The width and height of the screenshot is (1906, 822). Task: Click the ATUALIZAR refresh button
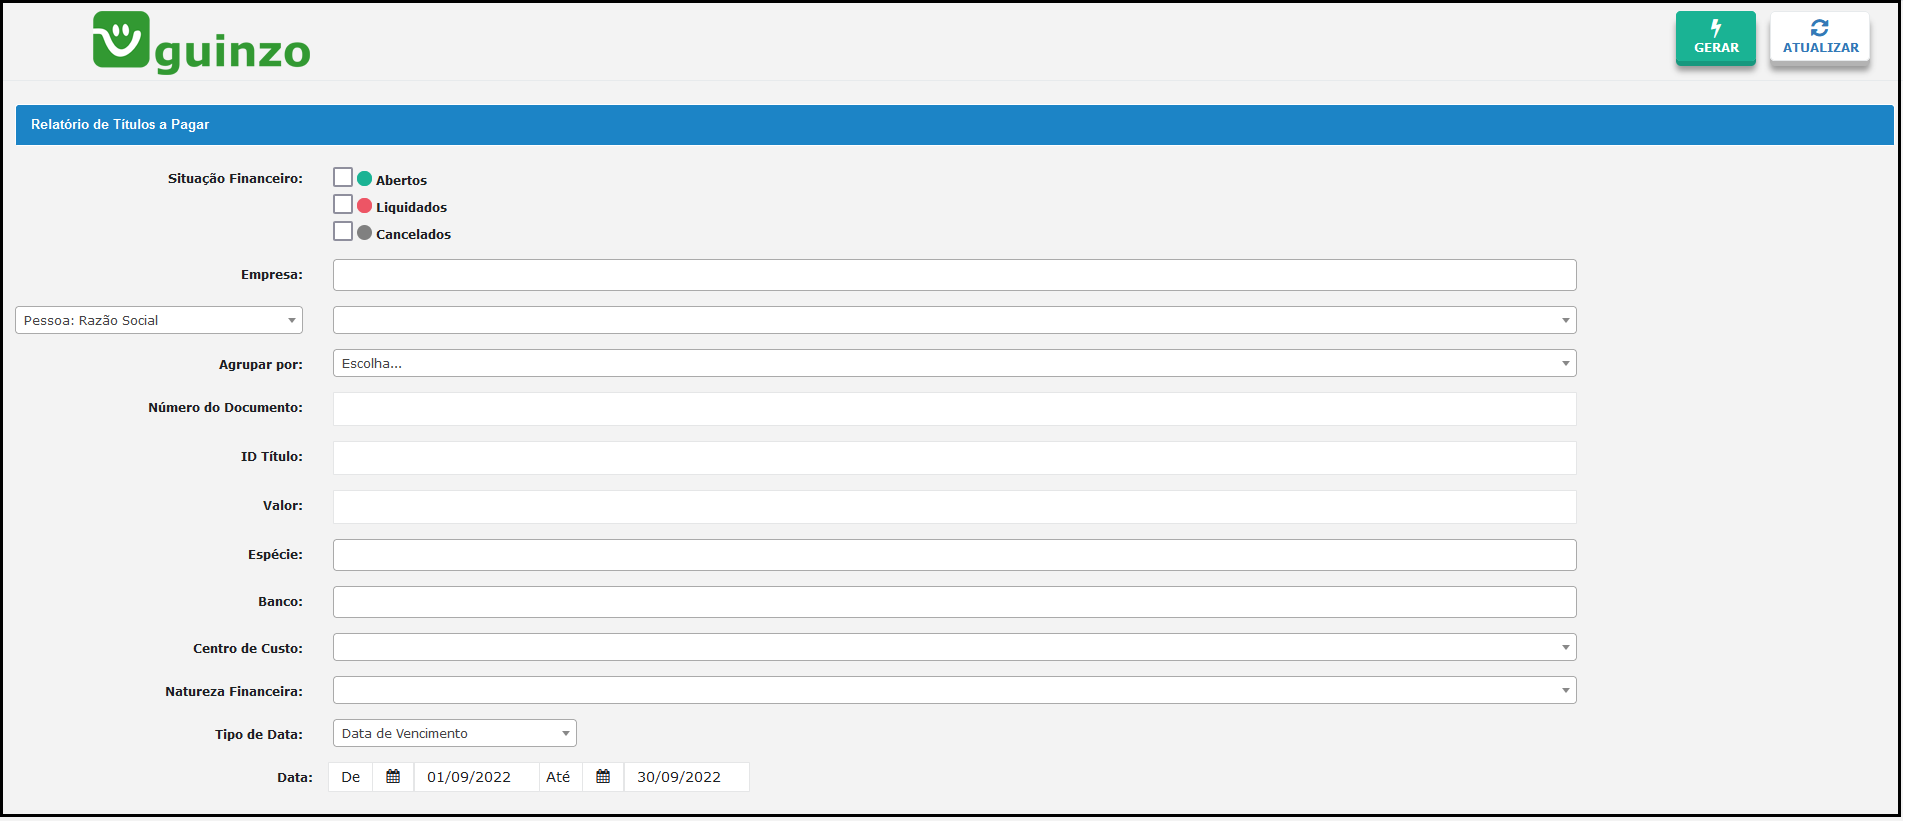click(1820, 38)
